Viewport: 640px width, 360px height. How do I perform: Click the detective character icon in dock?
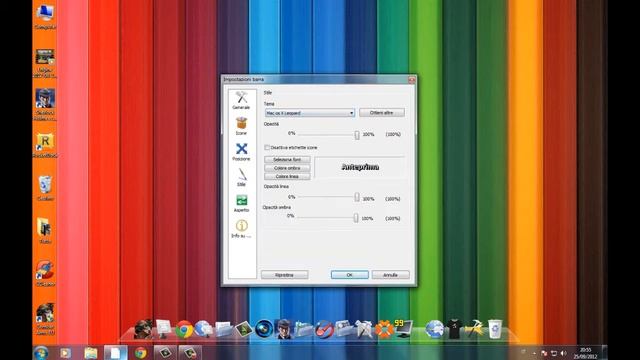point(284,329)
